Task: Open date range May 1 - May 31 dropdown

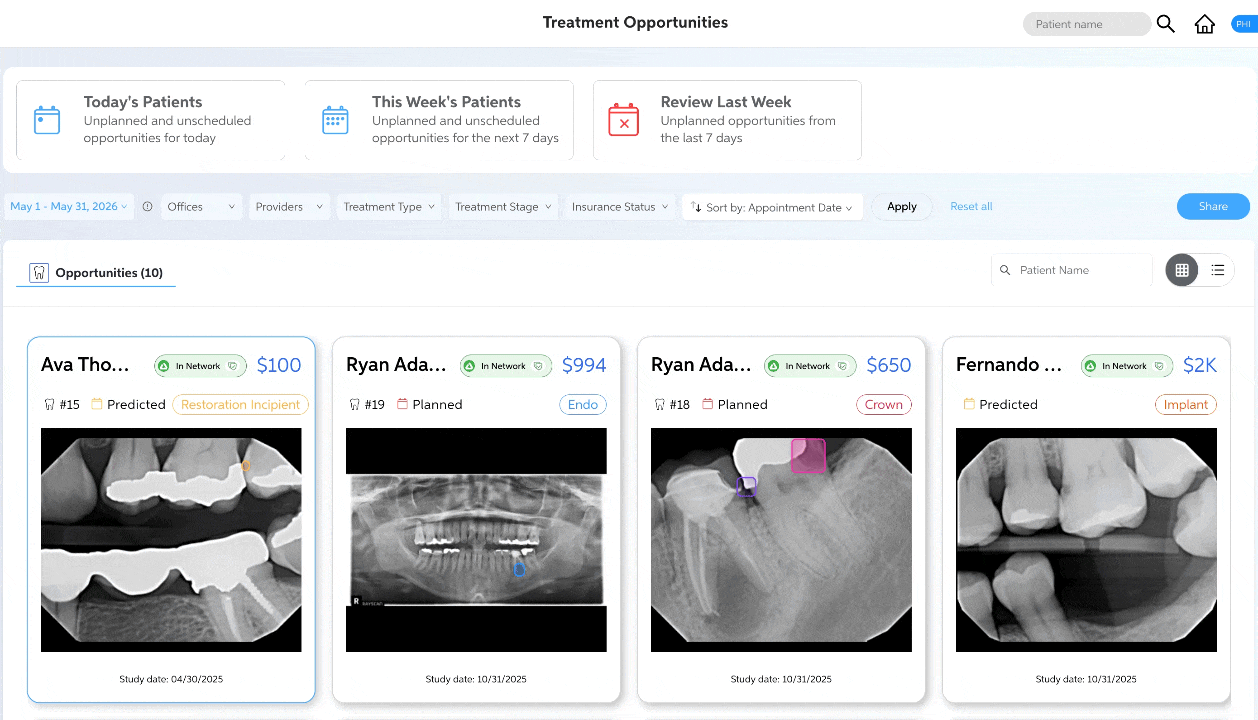Action: pos(68,207)
